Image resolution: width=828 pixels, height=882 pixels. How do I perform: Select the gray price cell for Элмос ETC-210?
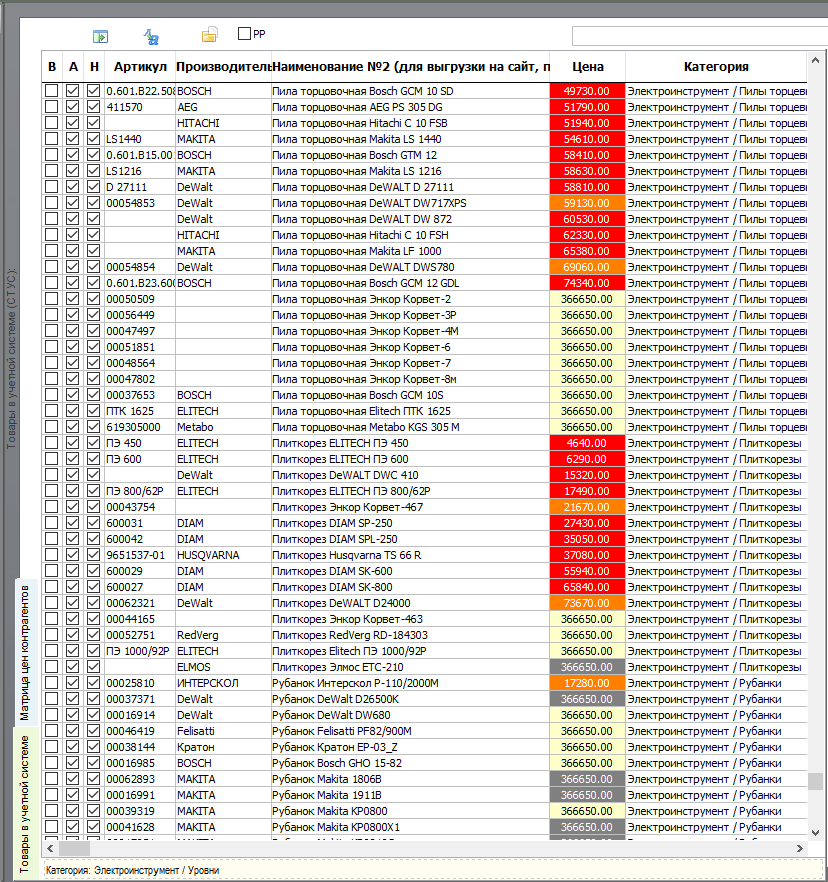point(587,667)
